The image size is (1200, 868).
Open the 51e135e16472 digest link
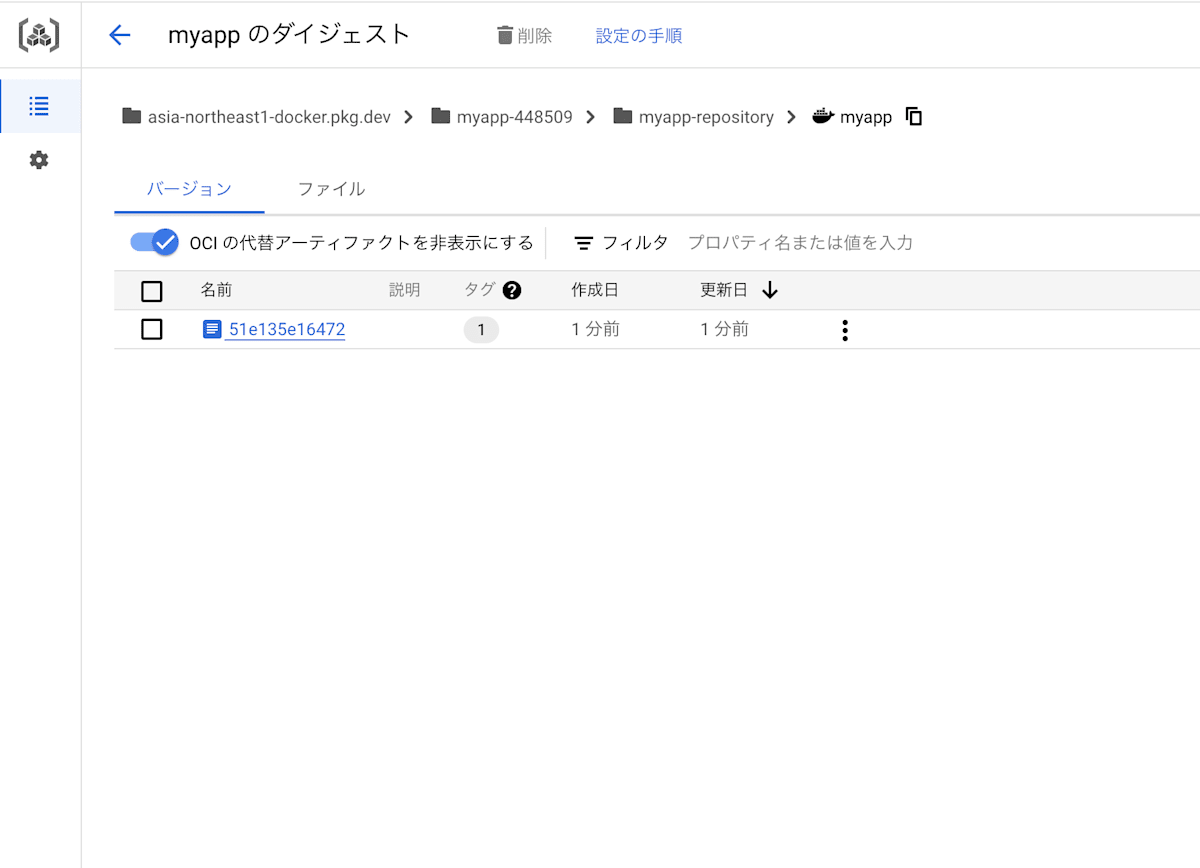[x=287, y=330]
